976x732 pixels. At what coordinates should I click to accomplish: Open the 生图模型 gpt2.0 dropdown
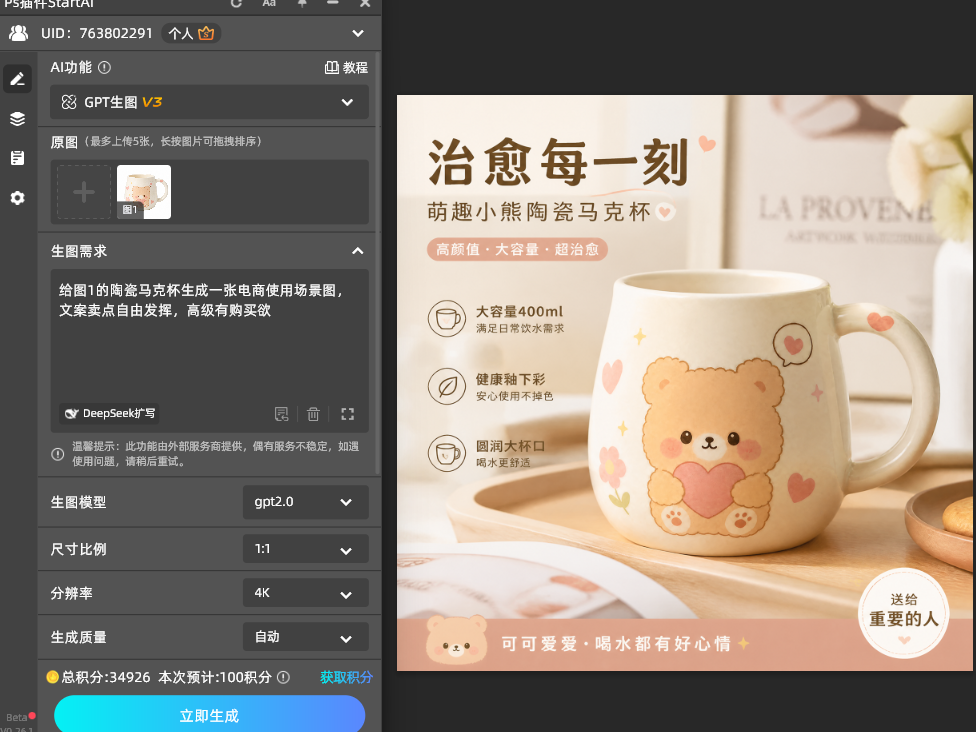(306, 502)
